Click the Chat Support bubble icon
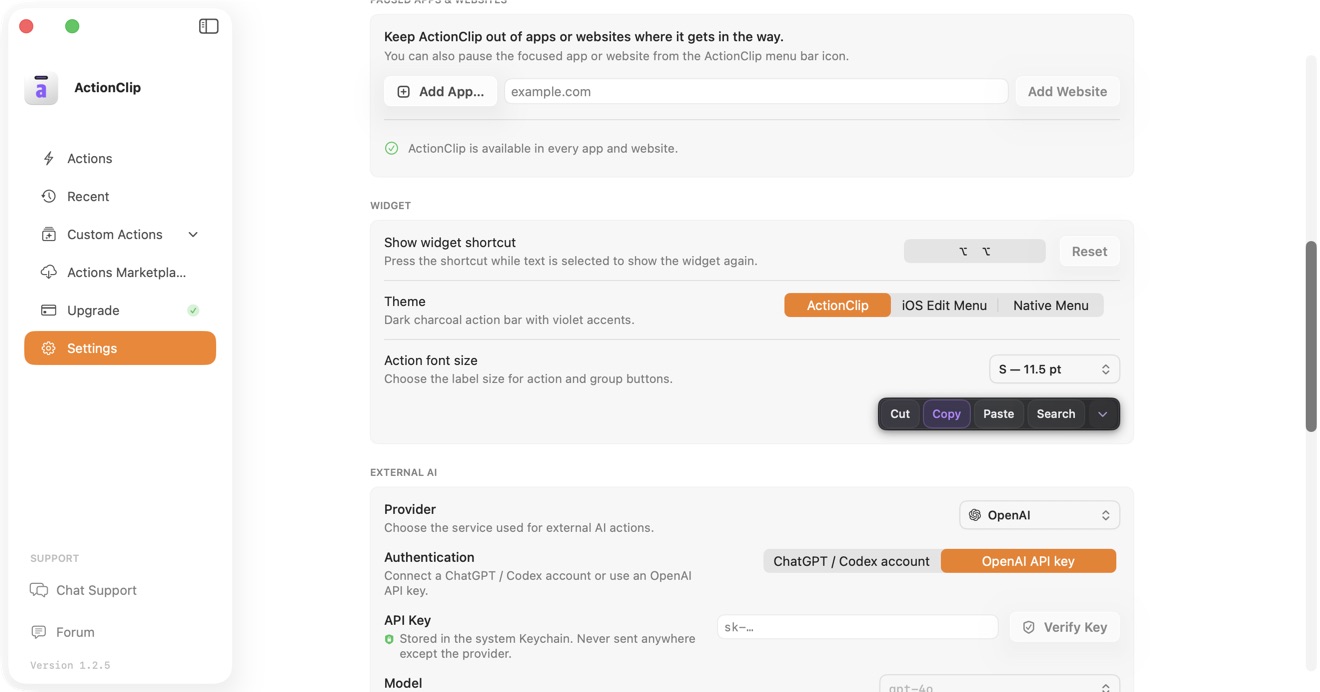The height and width of the screenshot is (692, 1320). click(39, 591)
